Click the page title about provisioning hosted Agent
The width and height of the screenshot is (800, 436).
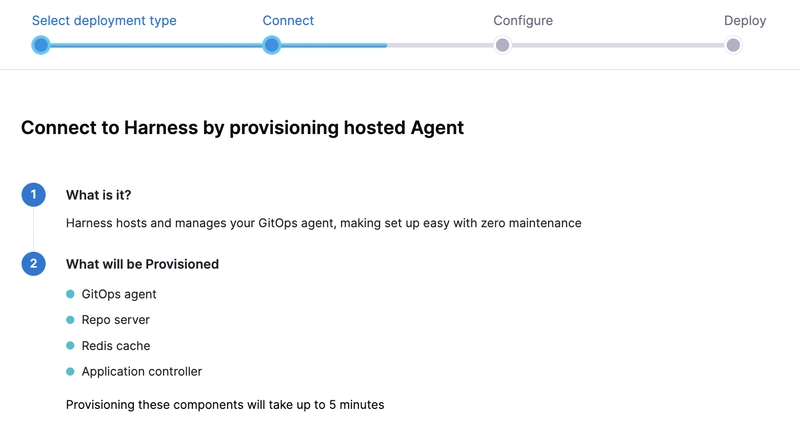(x=242, y=127)
